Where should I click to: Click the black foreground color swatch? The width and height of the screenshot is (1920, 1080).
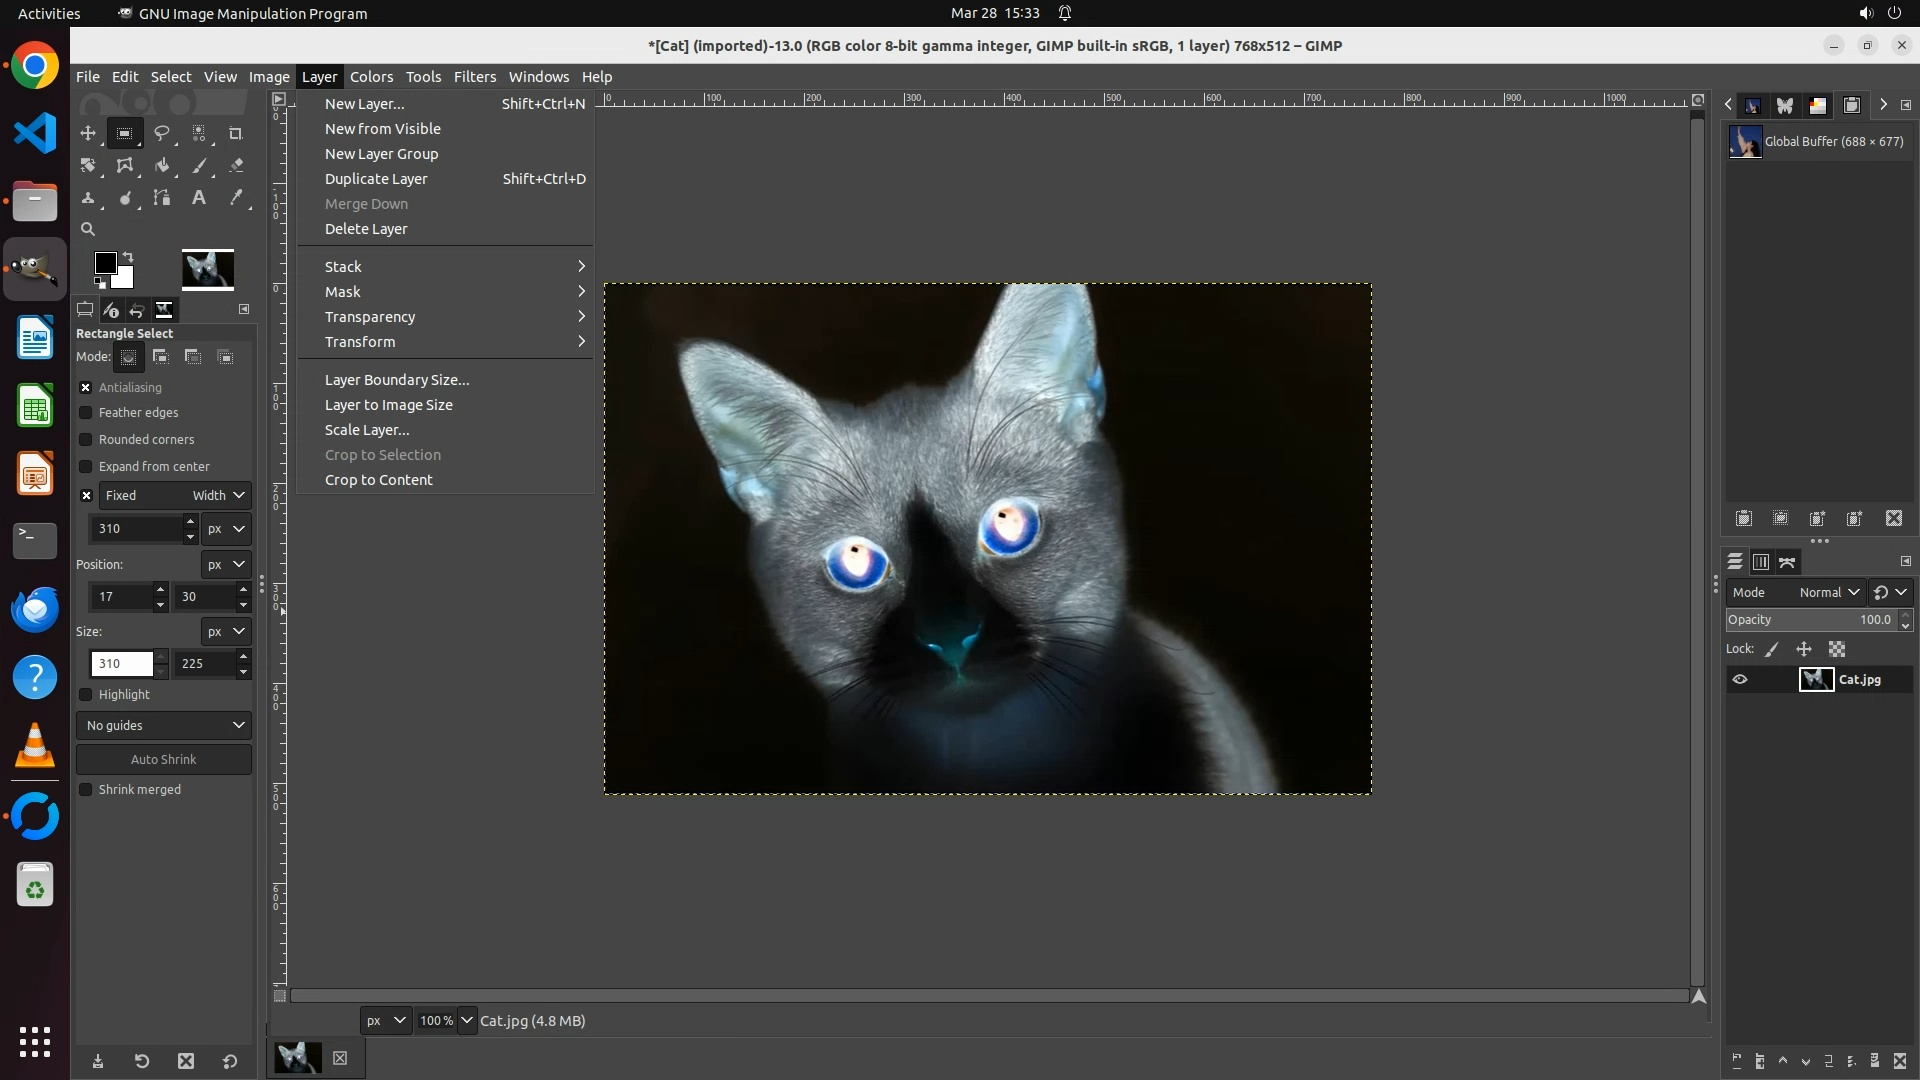103,262
